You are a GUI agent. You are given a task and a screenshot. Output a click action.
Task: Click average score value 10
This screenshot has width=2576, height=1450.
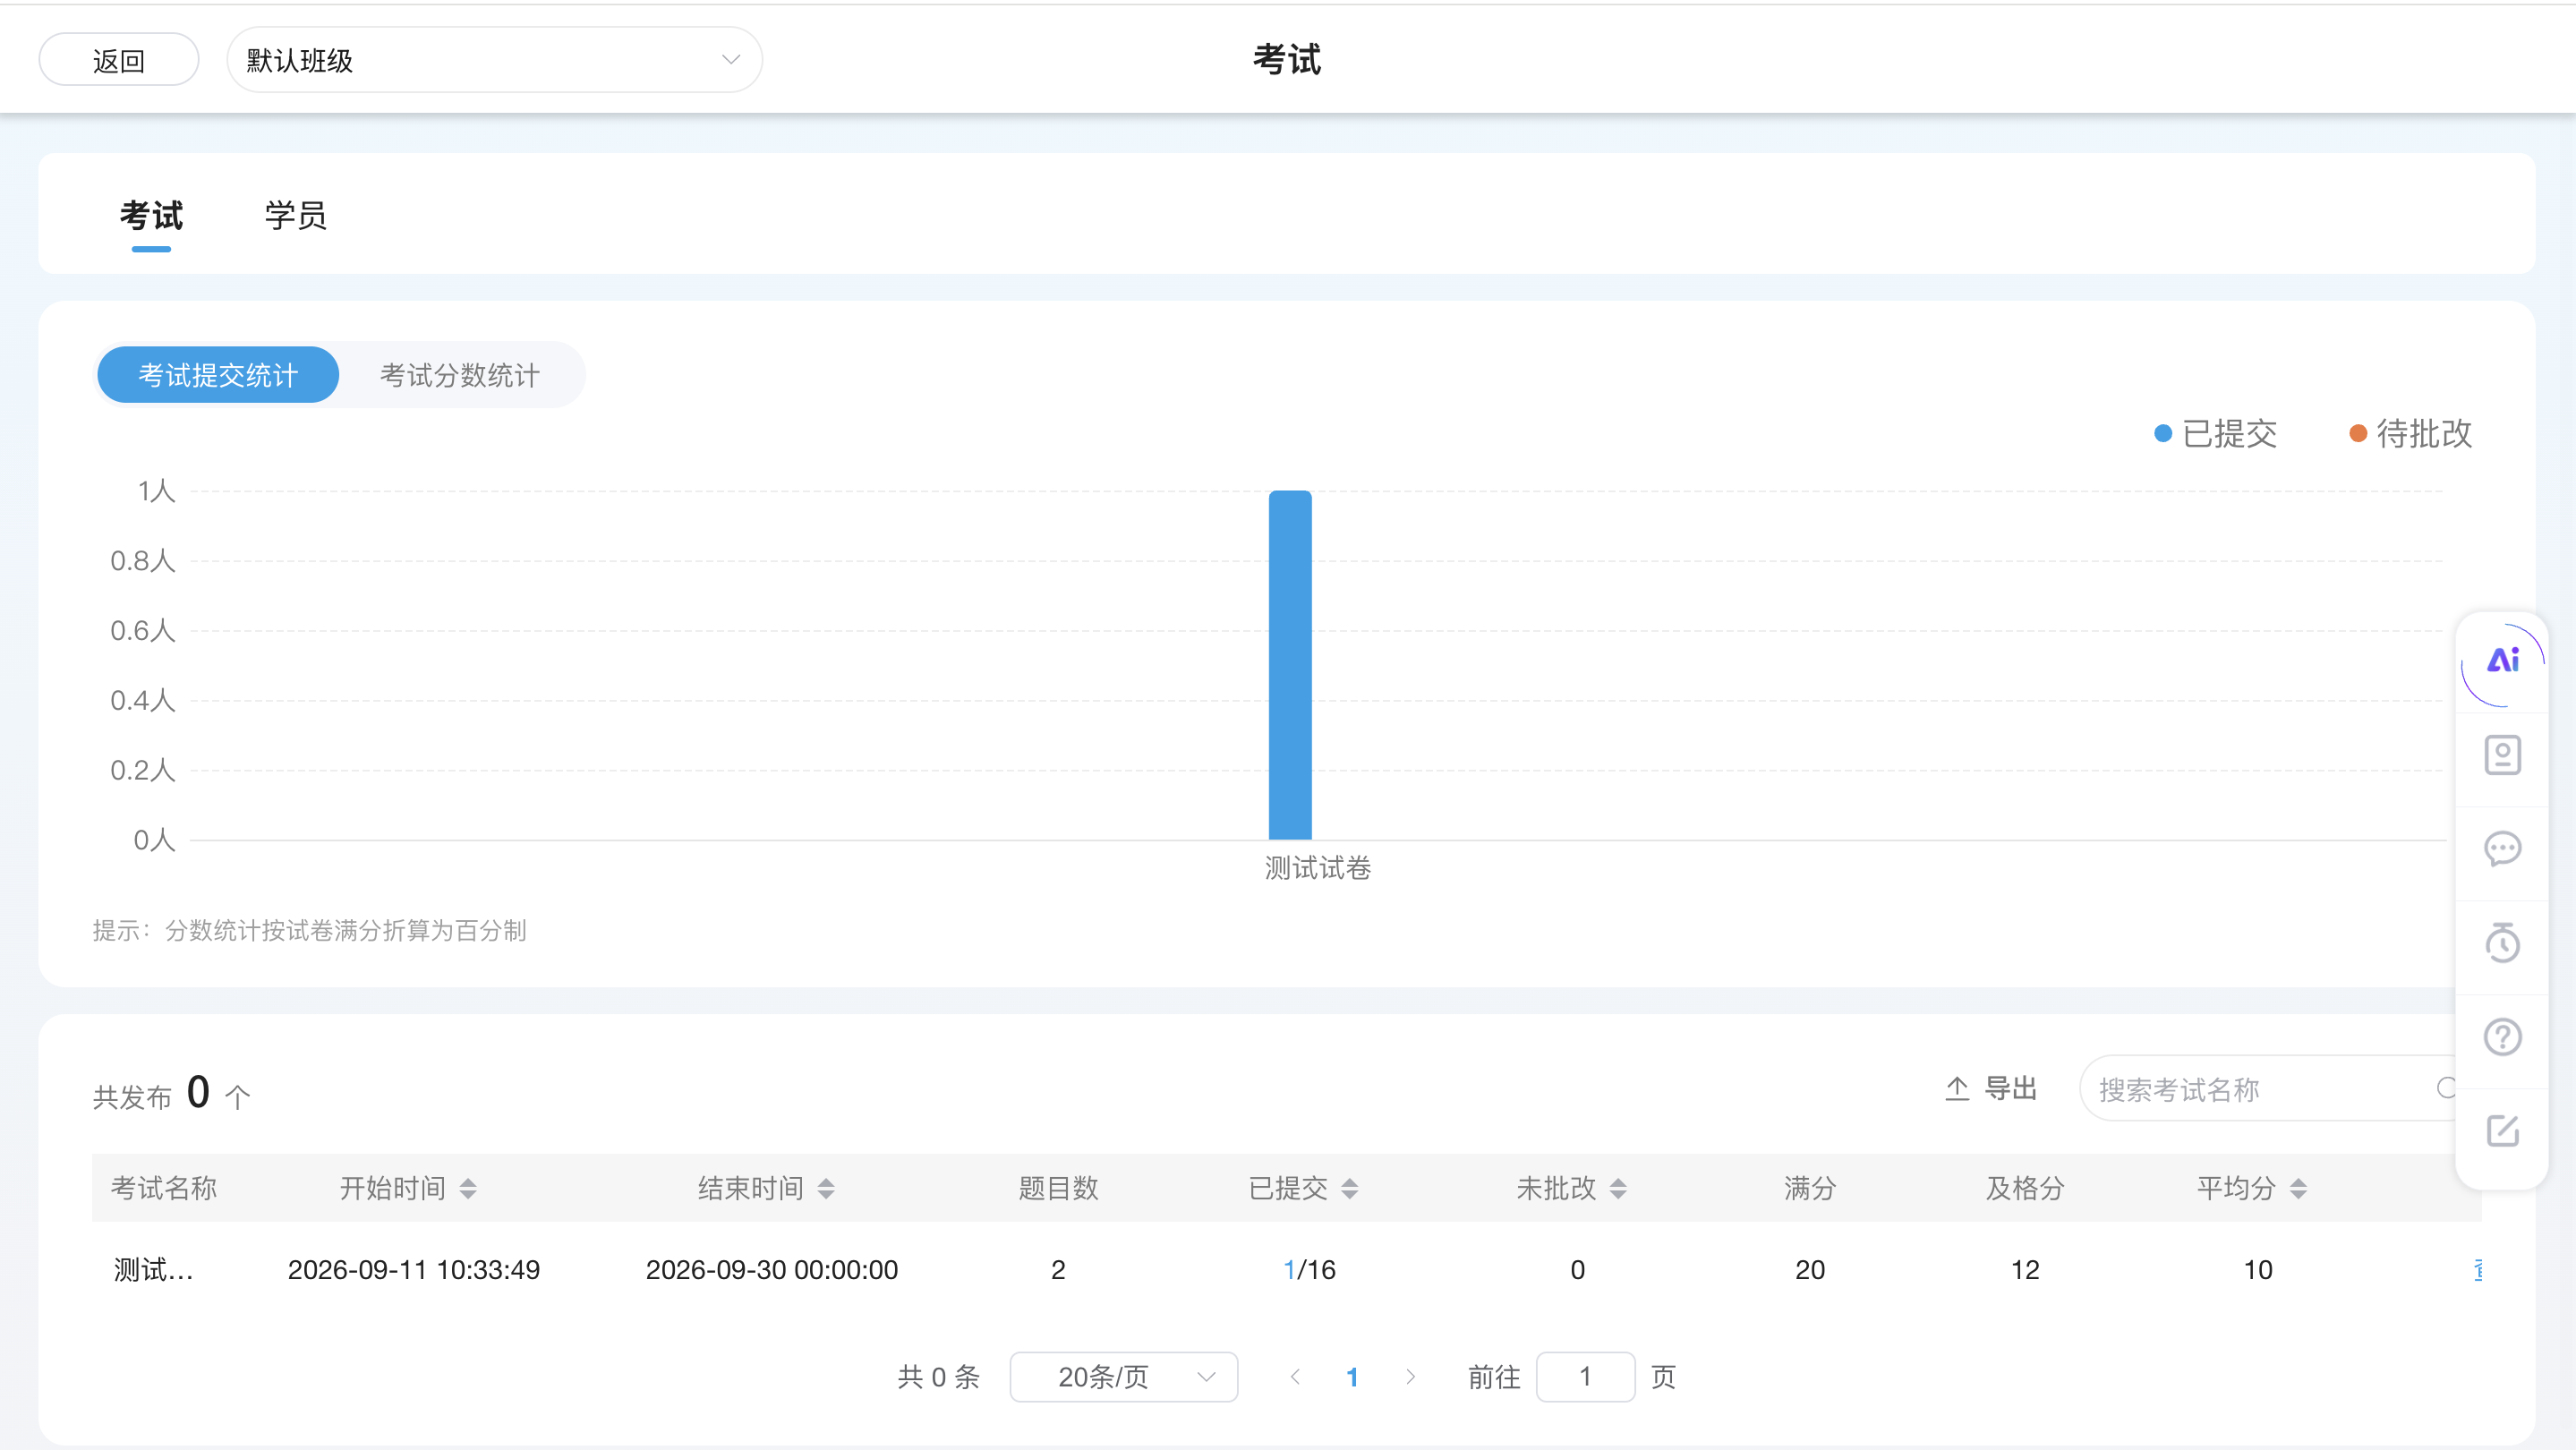click(x=2258, y=1270)
